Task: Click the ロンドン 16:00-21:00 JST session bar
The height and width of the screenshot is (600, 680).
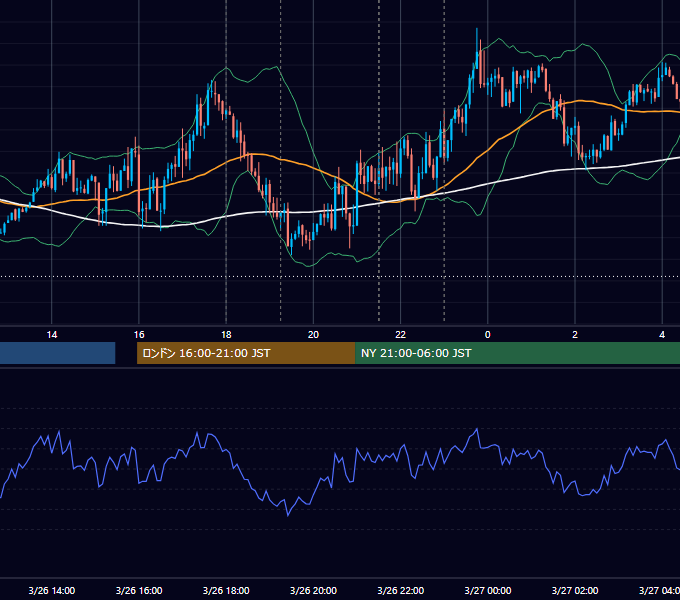Action: [x=246, y=353]
